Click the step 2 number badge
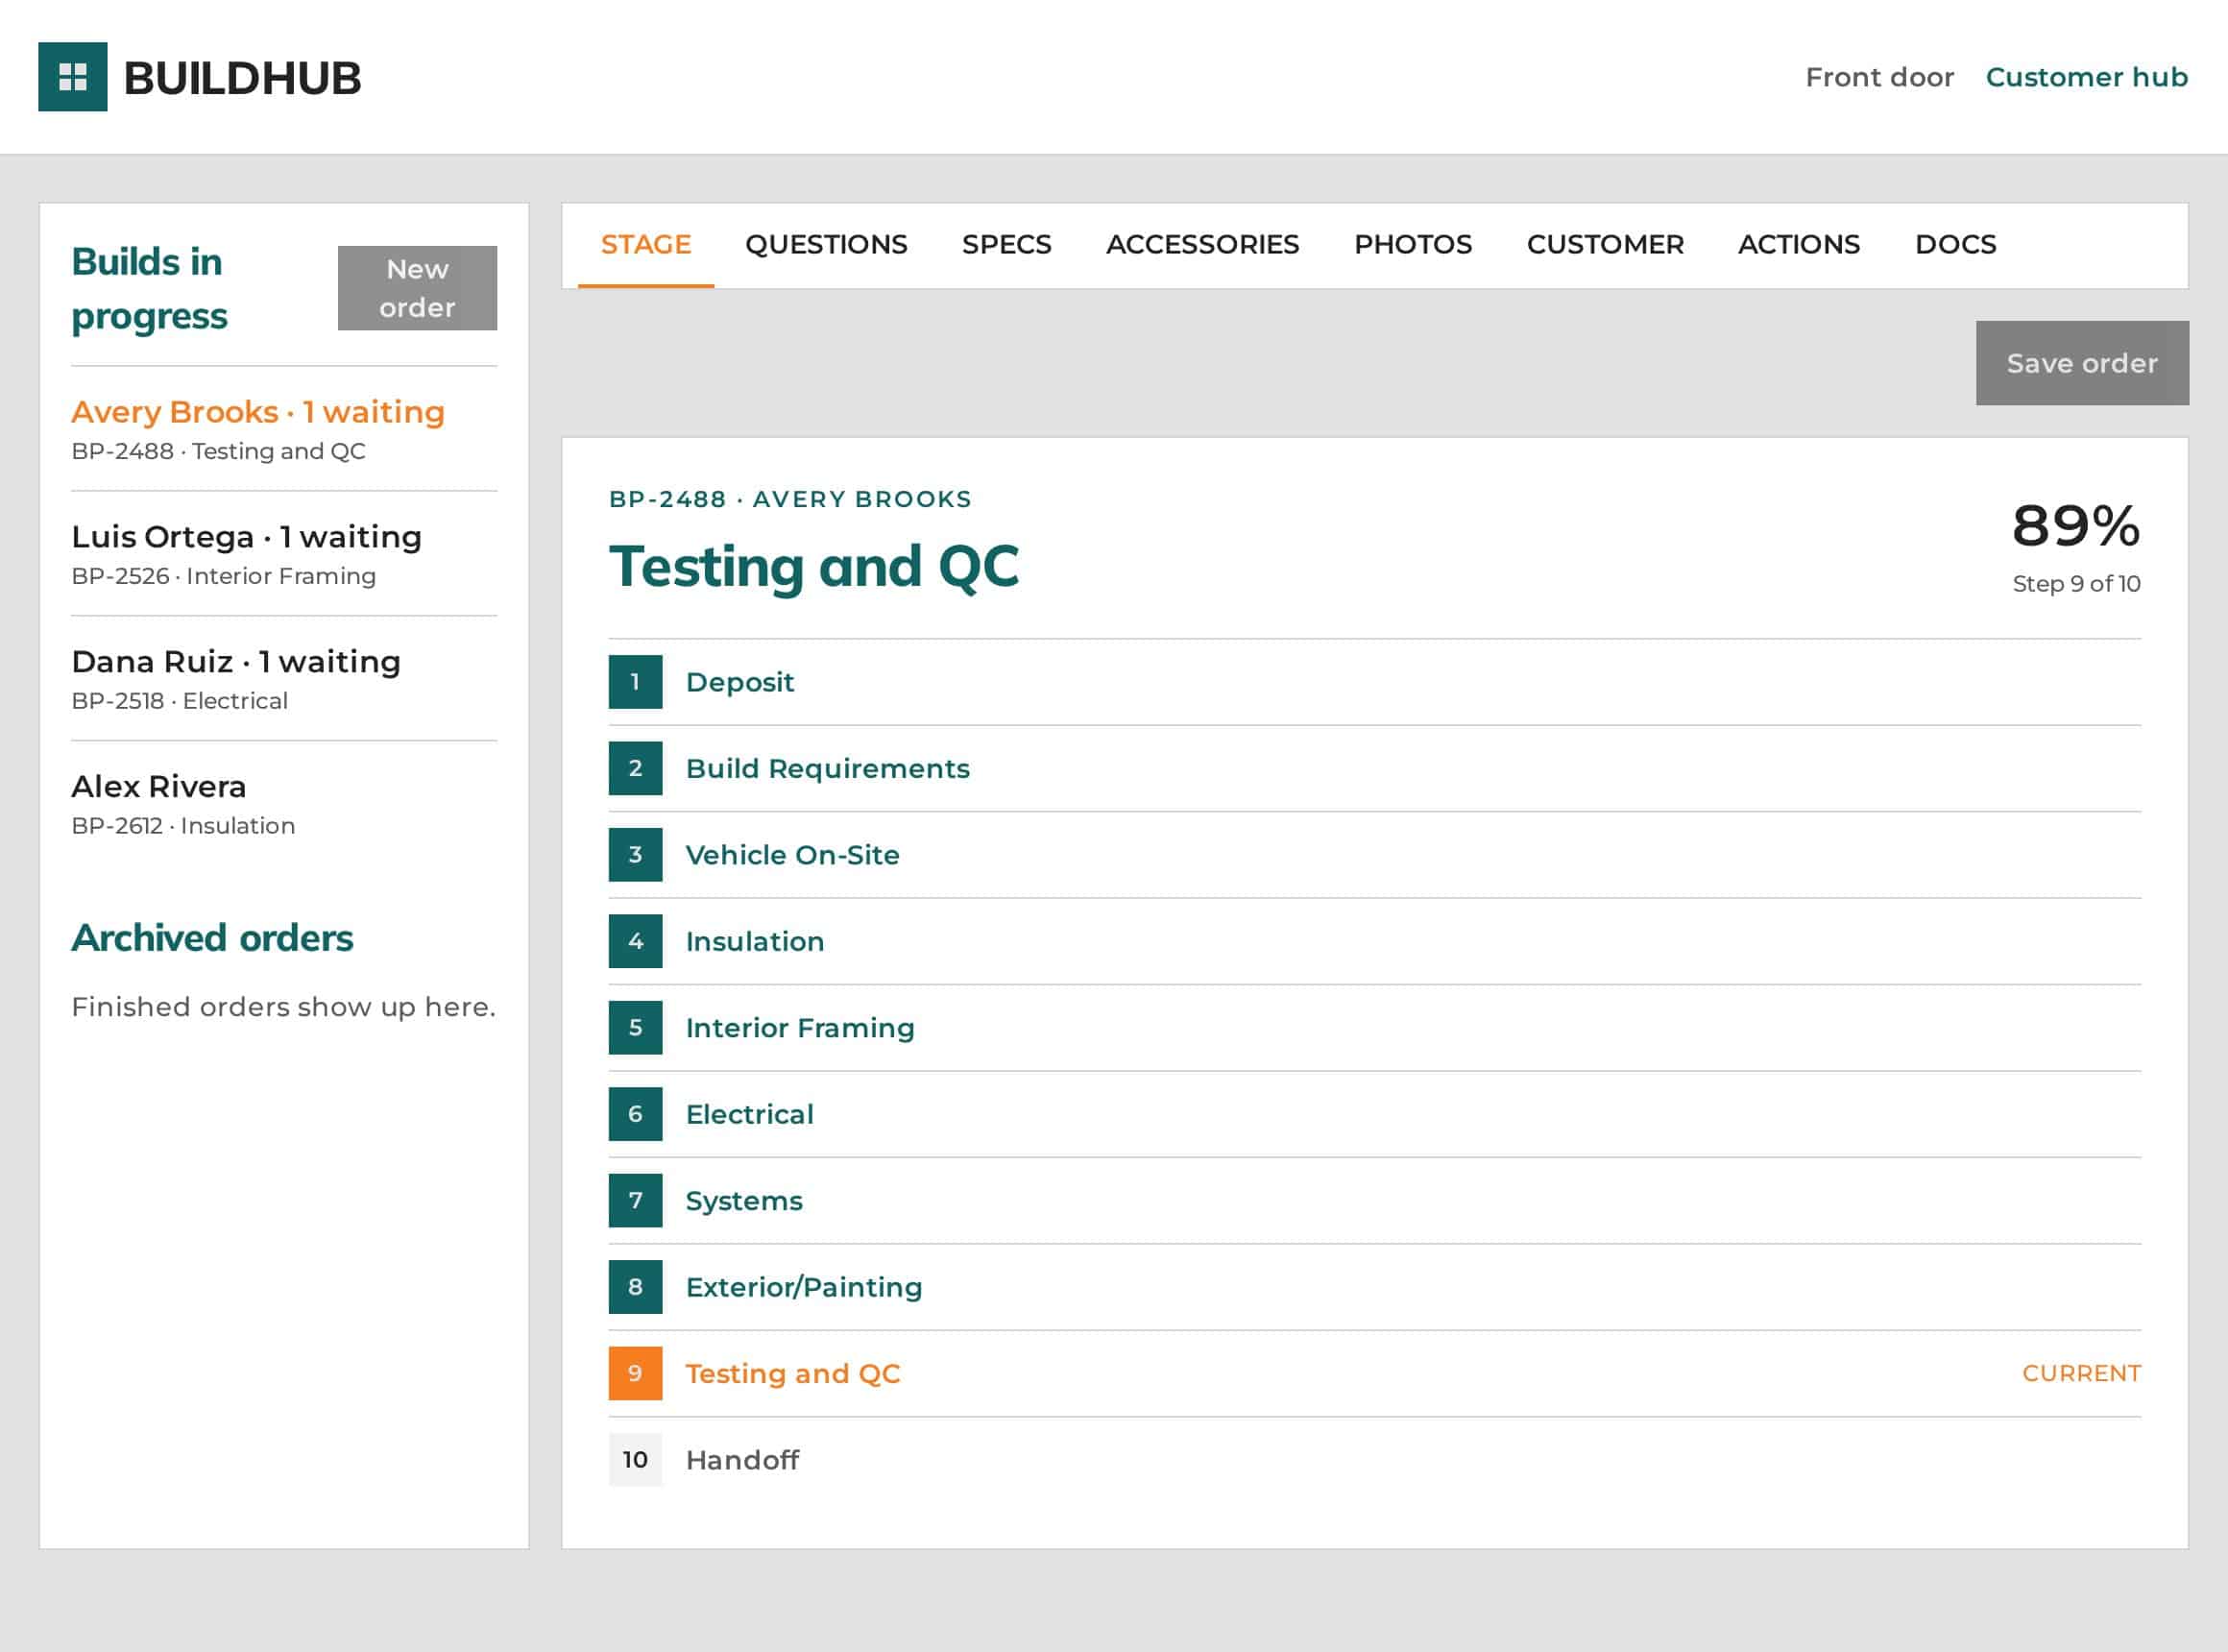Screen dimensions: 2228x1652 [635, 768]
